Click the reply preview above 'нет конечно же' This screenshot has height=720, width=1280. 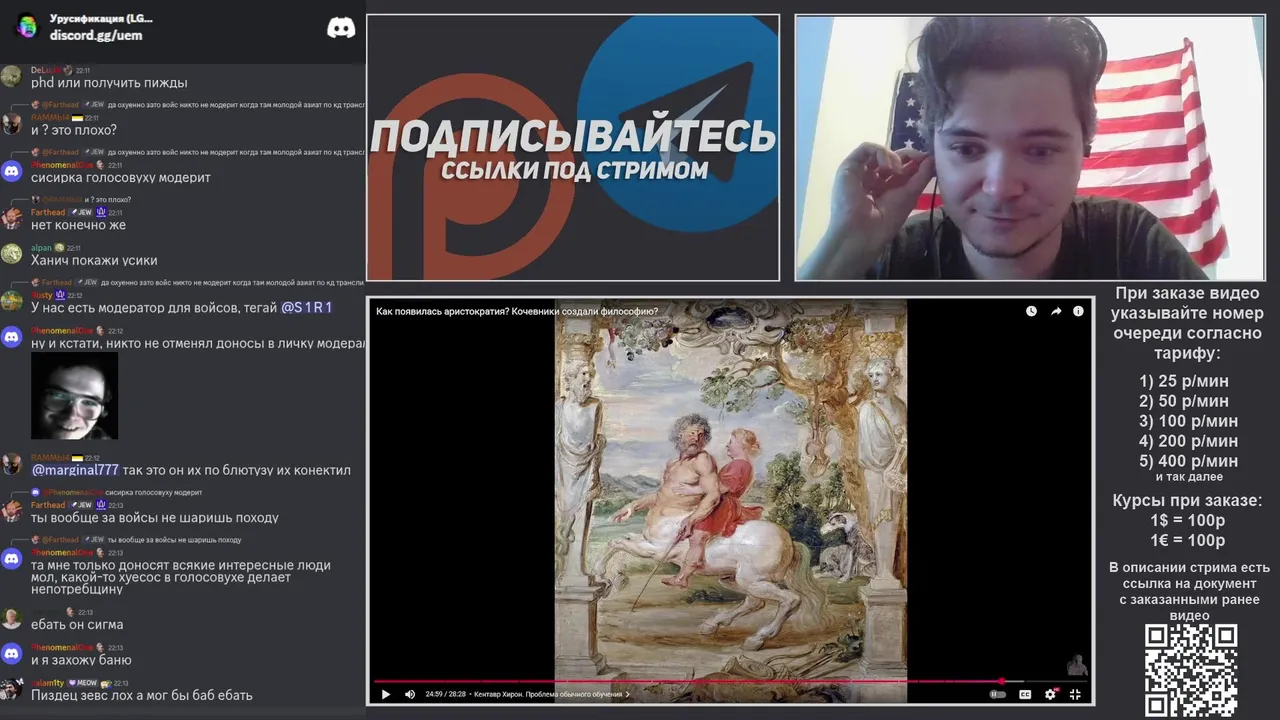click(x=86, y=199)
